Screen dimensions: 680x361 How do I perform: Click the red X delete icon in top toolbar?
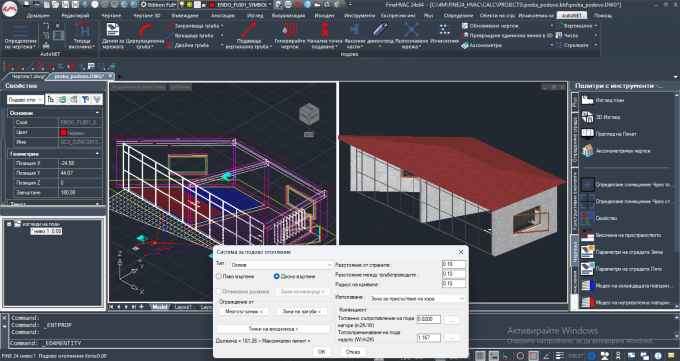(x=298, y=5)
